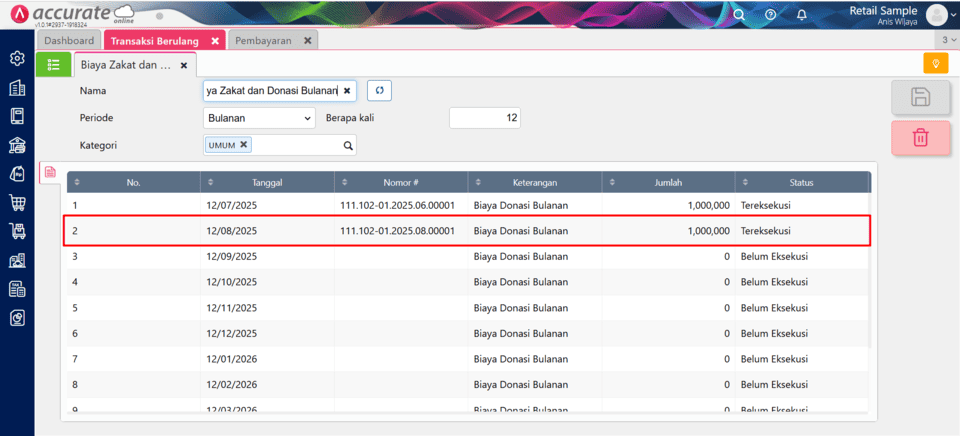960x436 pixels.
Task: Click the orange lightbulb hint icon
Action: (x=936, y=64)
